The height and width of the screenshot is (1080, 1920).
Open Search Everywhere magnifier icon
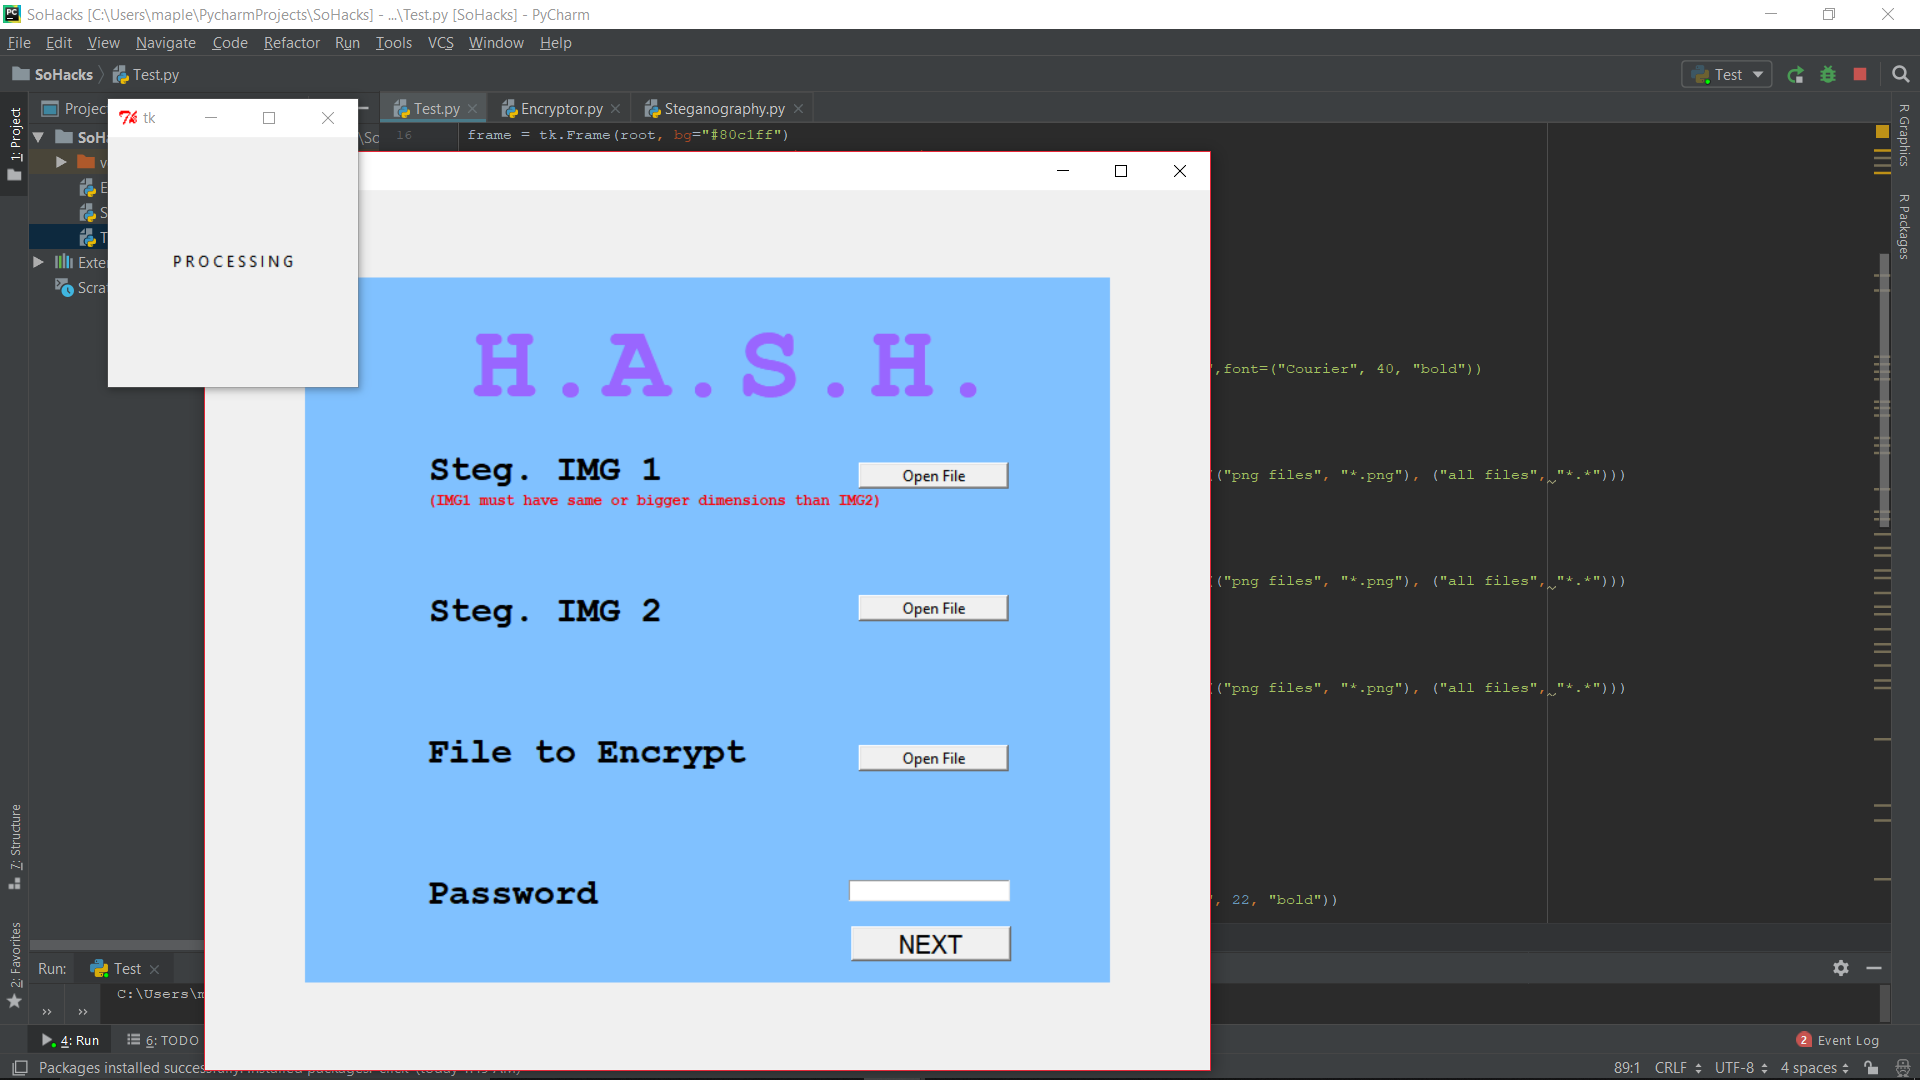click(1901, 75)
